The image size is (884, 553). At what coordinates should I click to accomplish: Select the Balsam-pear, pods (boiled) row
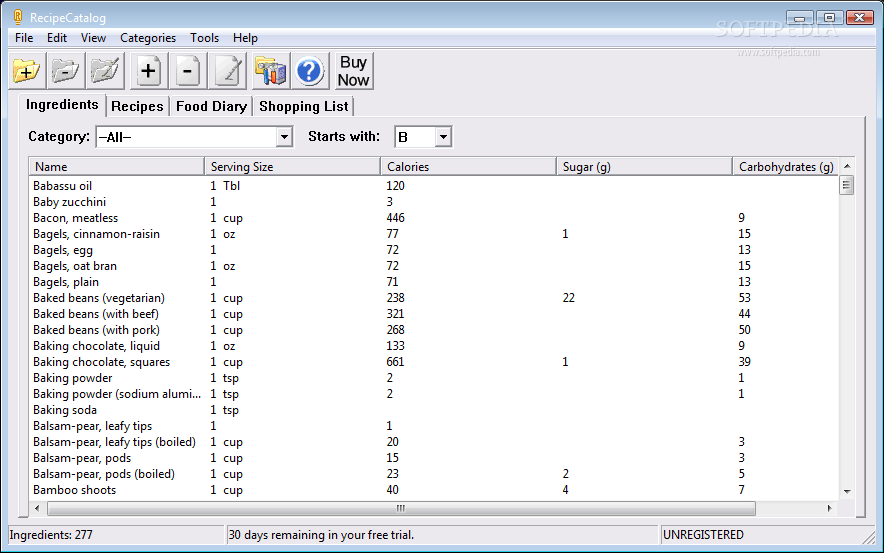point(434,474)
